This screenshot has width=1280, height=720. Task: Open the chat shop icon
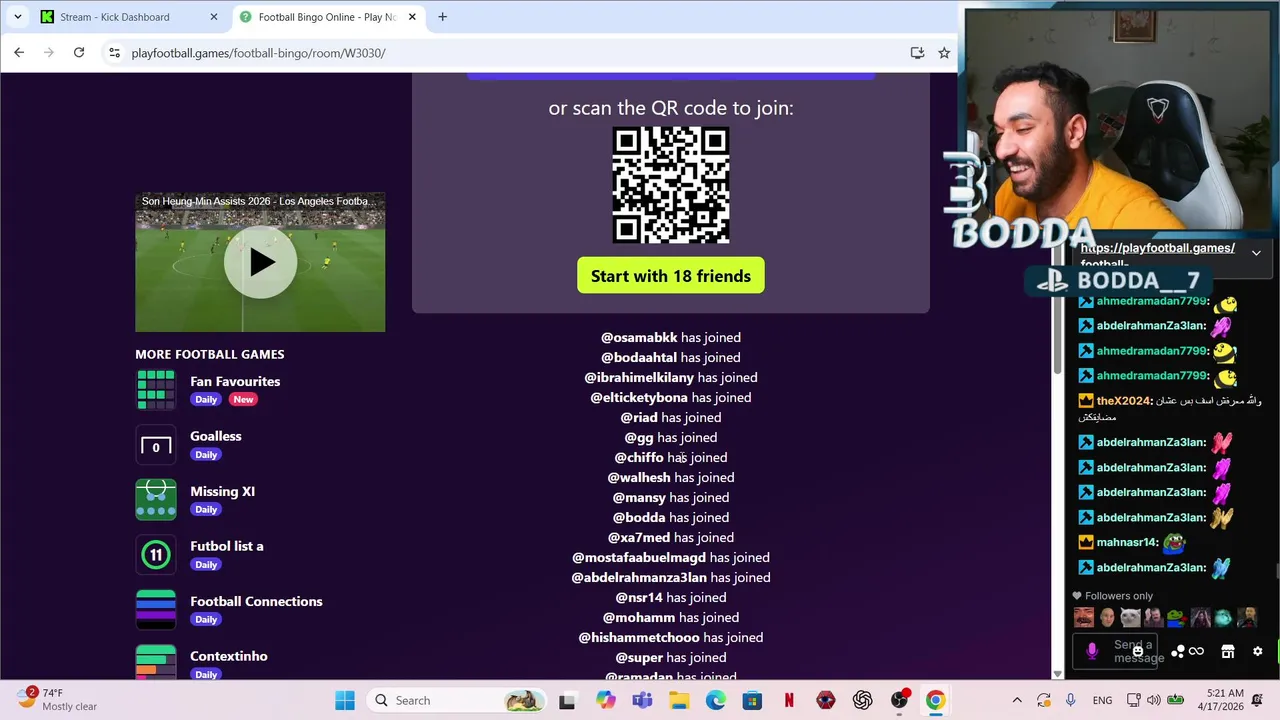tap(1228, 651)
